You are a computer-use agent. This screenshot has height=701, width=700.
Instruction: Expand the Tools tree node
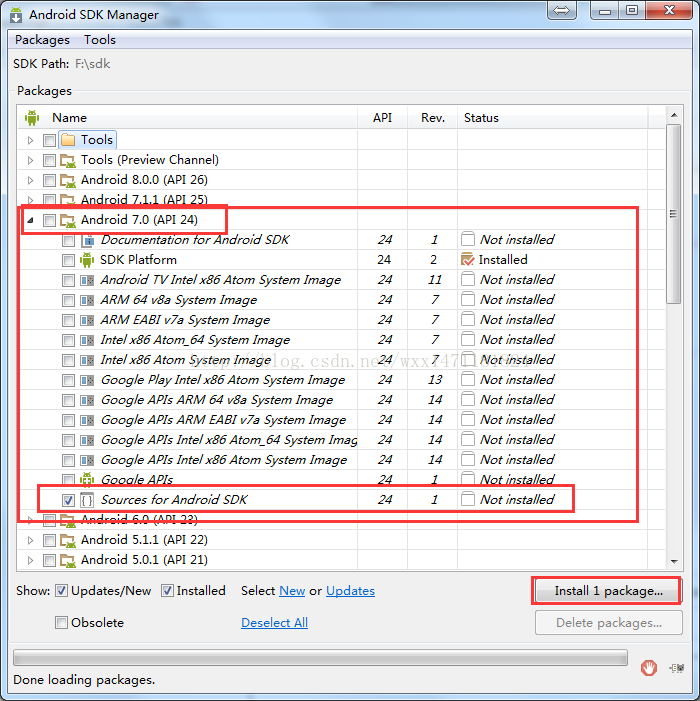click(x=30, y=140)
